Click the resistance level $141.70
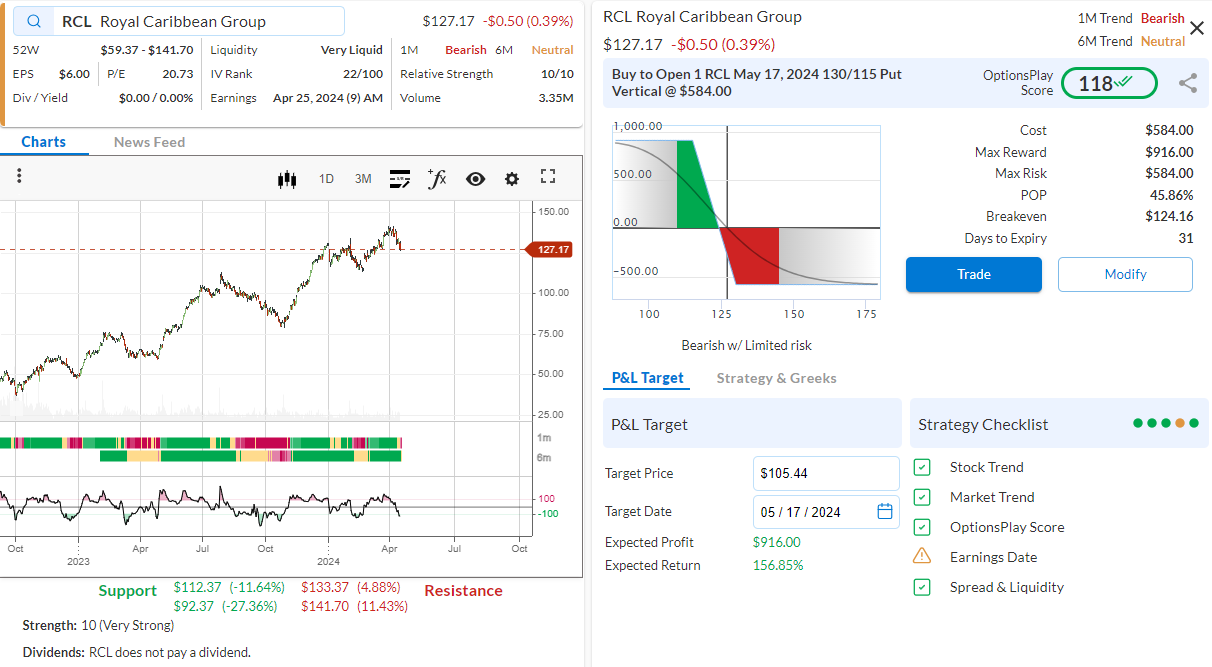 click(325, 606)
